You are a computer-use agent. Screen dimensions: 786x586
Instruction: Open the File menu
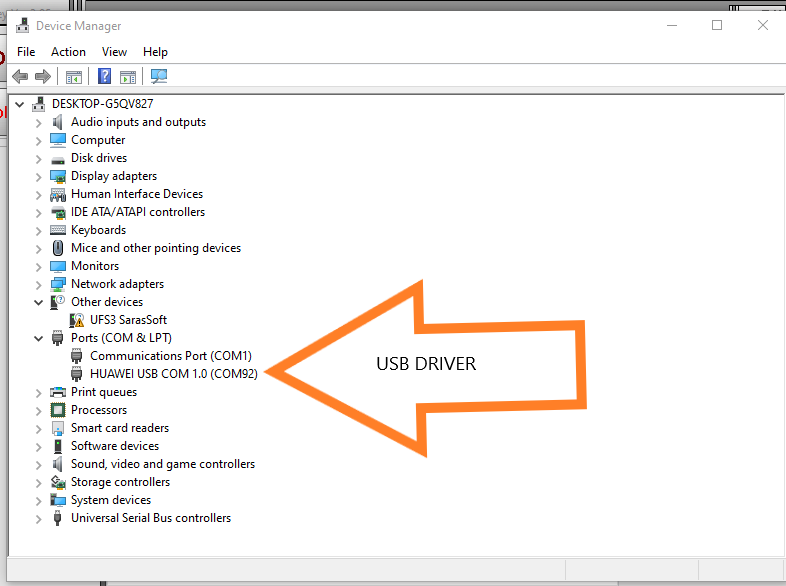[26, 52]
